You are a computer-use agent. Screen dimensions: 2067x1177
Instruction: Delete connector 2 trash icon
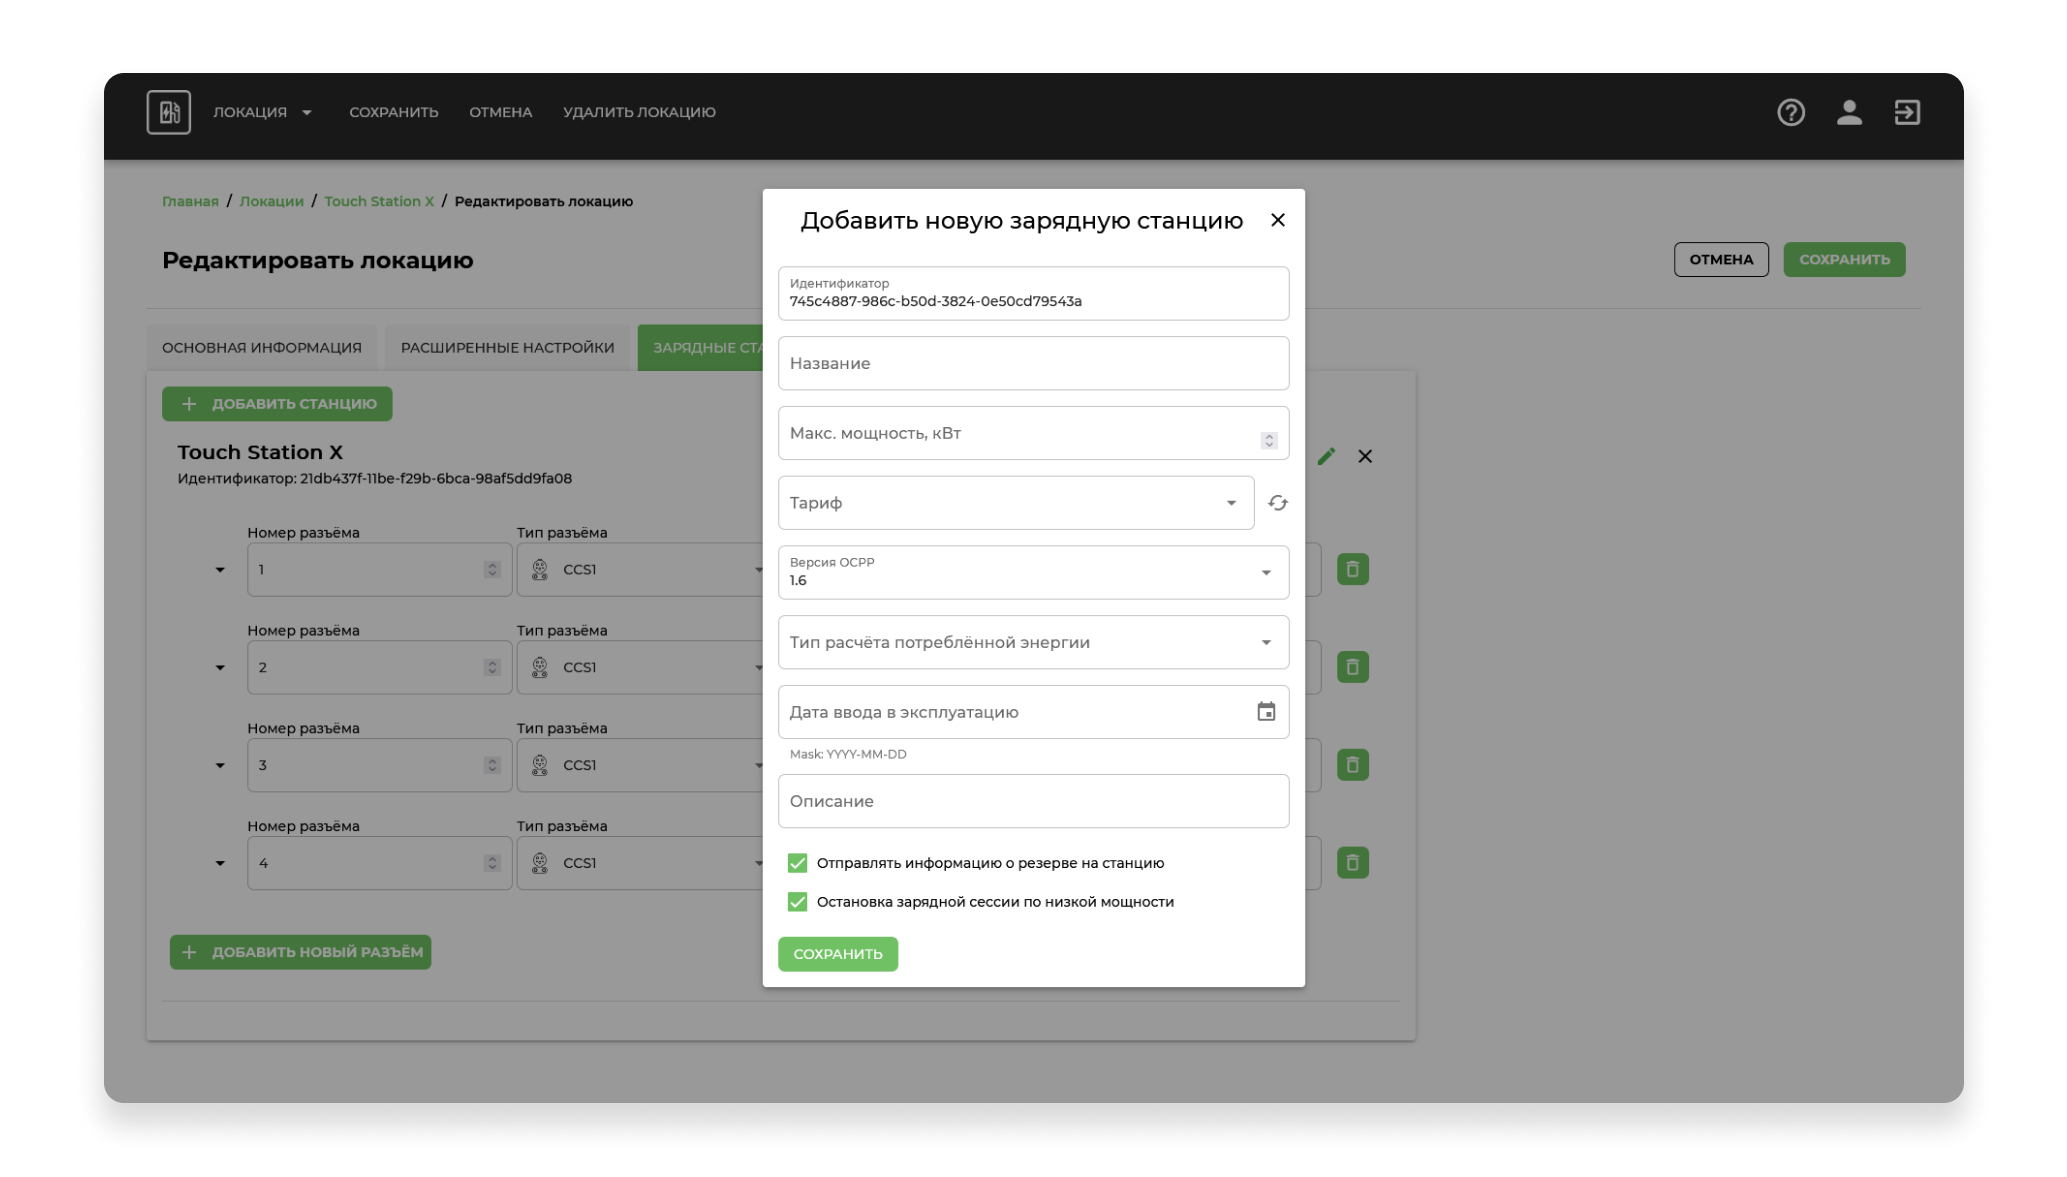pos(1352,667)
